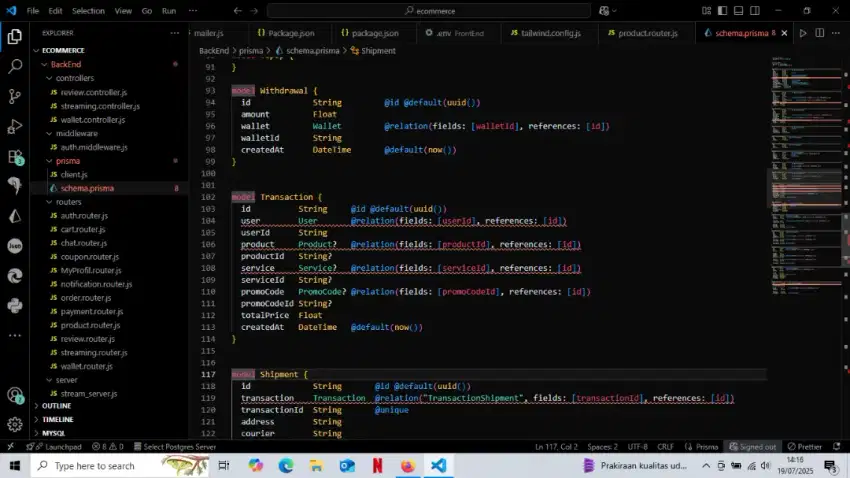Click the Shipment breadcrumb item

point(373,50)
